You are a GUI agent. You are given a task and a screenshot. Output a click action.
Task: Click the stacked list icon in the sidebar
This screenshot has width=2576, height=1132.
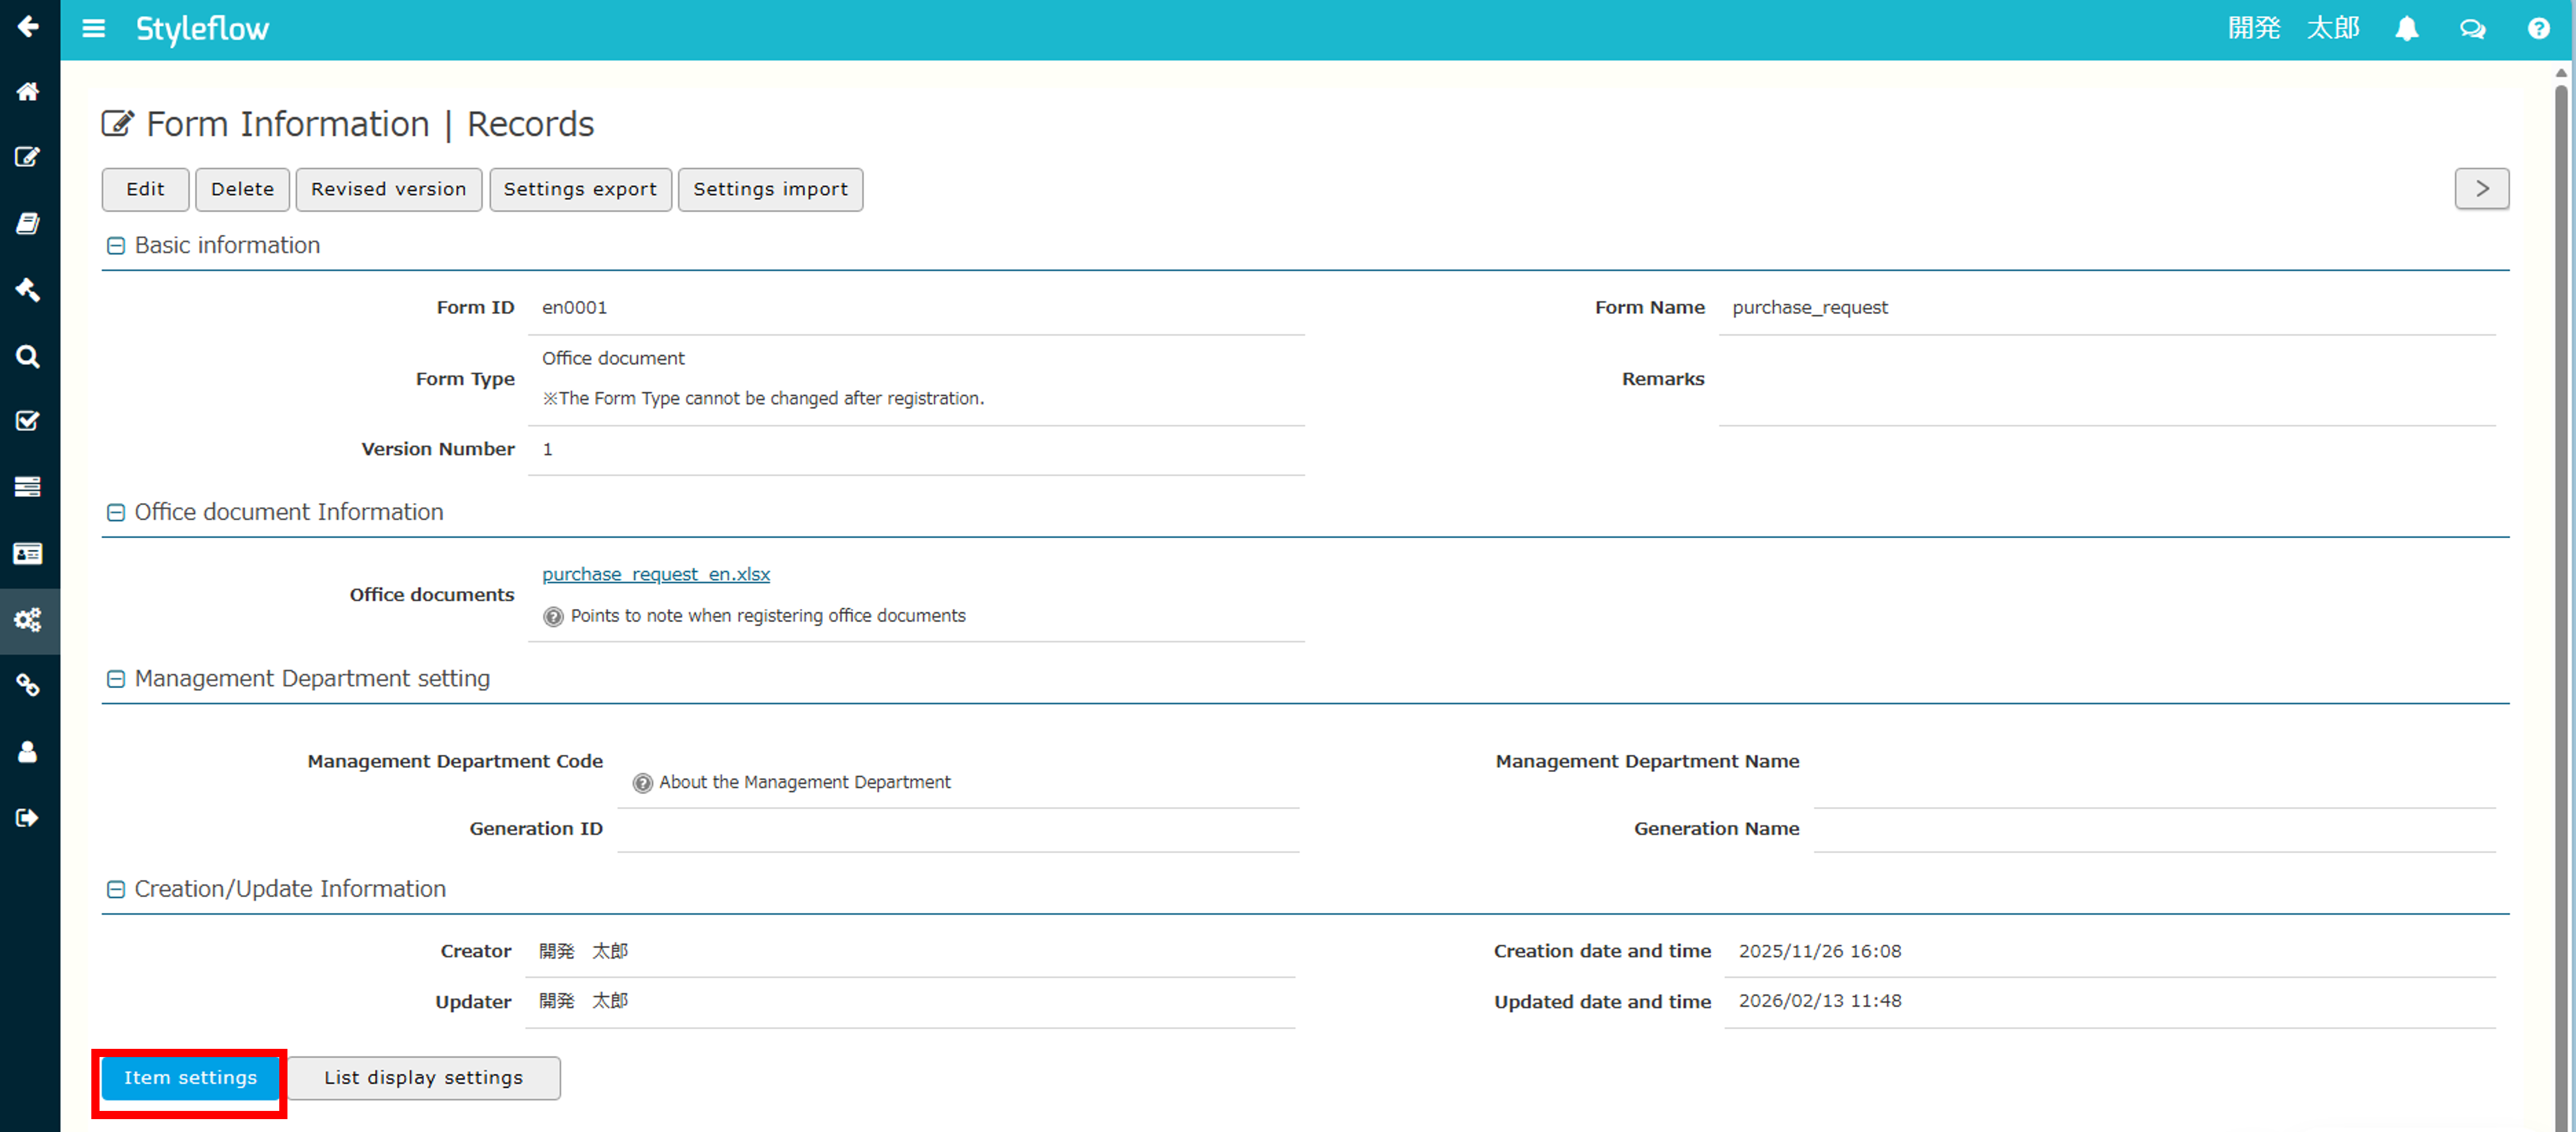point(28,487)
